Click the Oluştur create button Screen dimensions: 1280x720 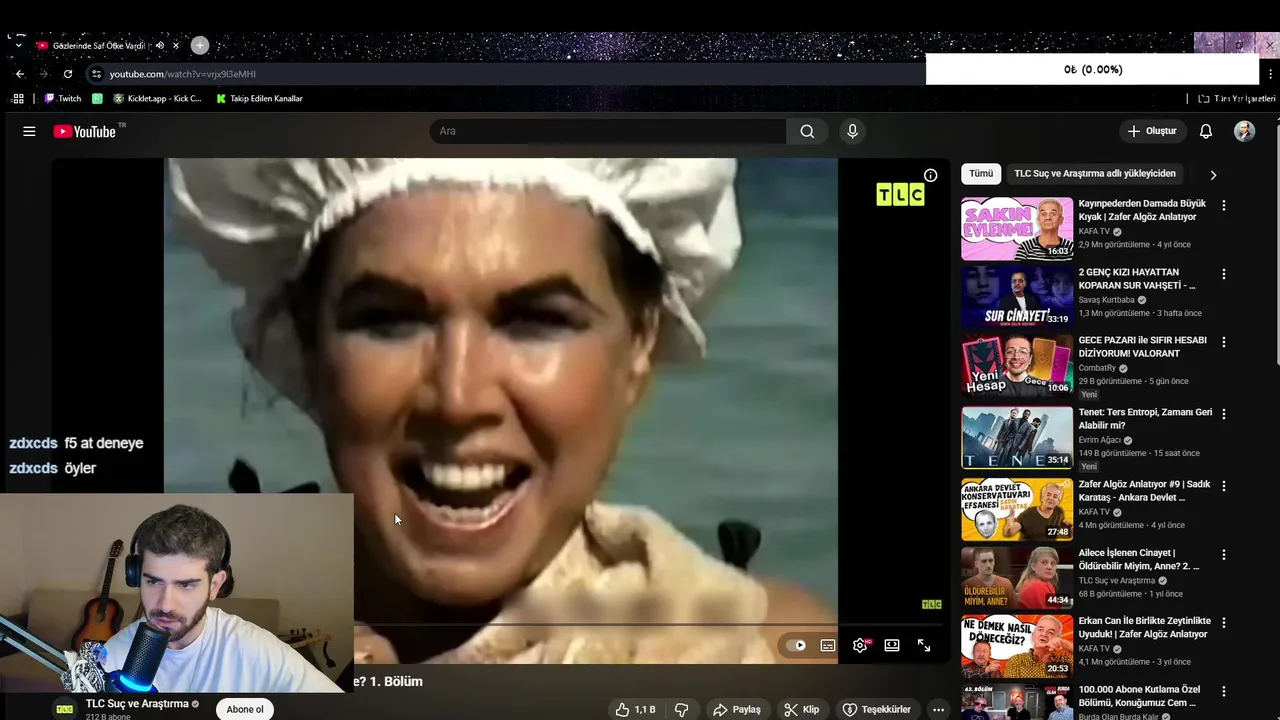pyautogui.click(x=1152, y=131)
